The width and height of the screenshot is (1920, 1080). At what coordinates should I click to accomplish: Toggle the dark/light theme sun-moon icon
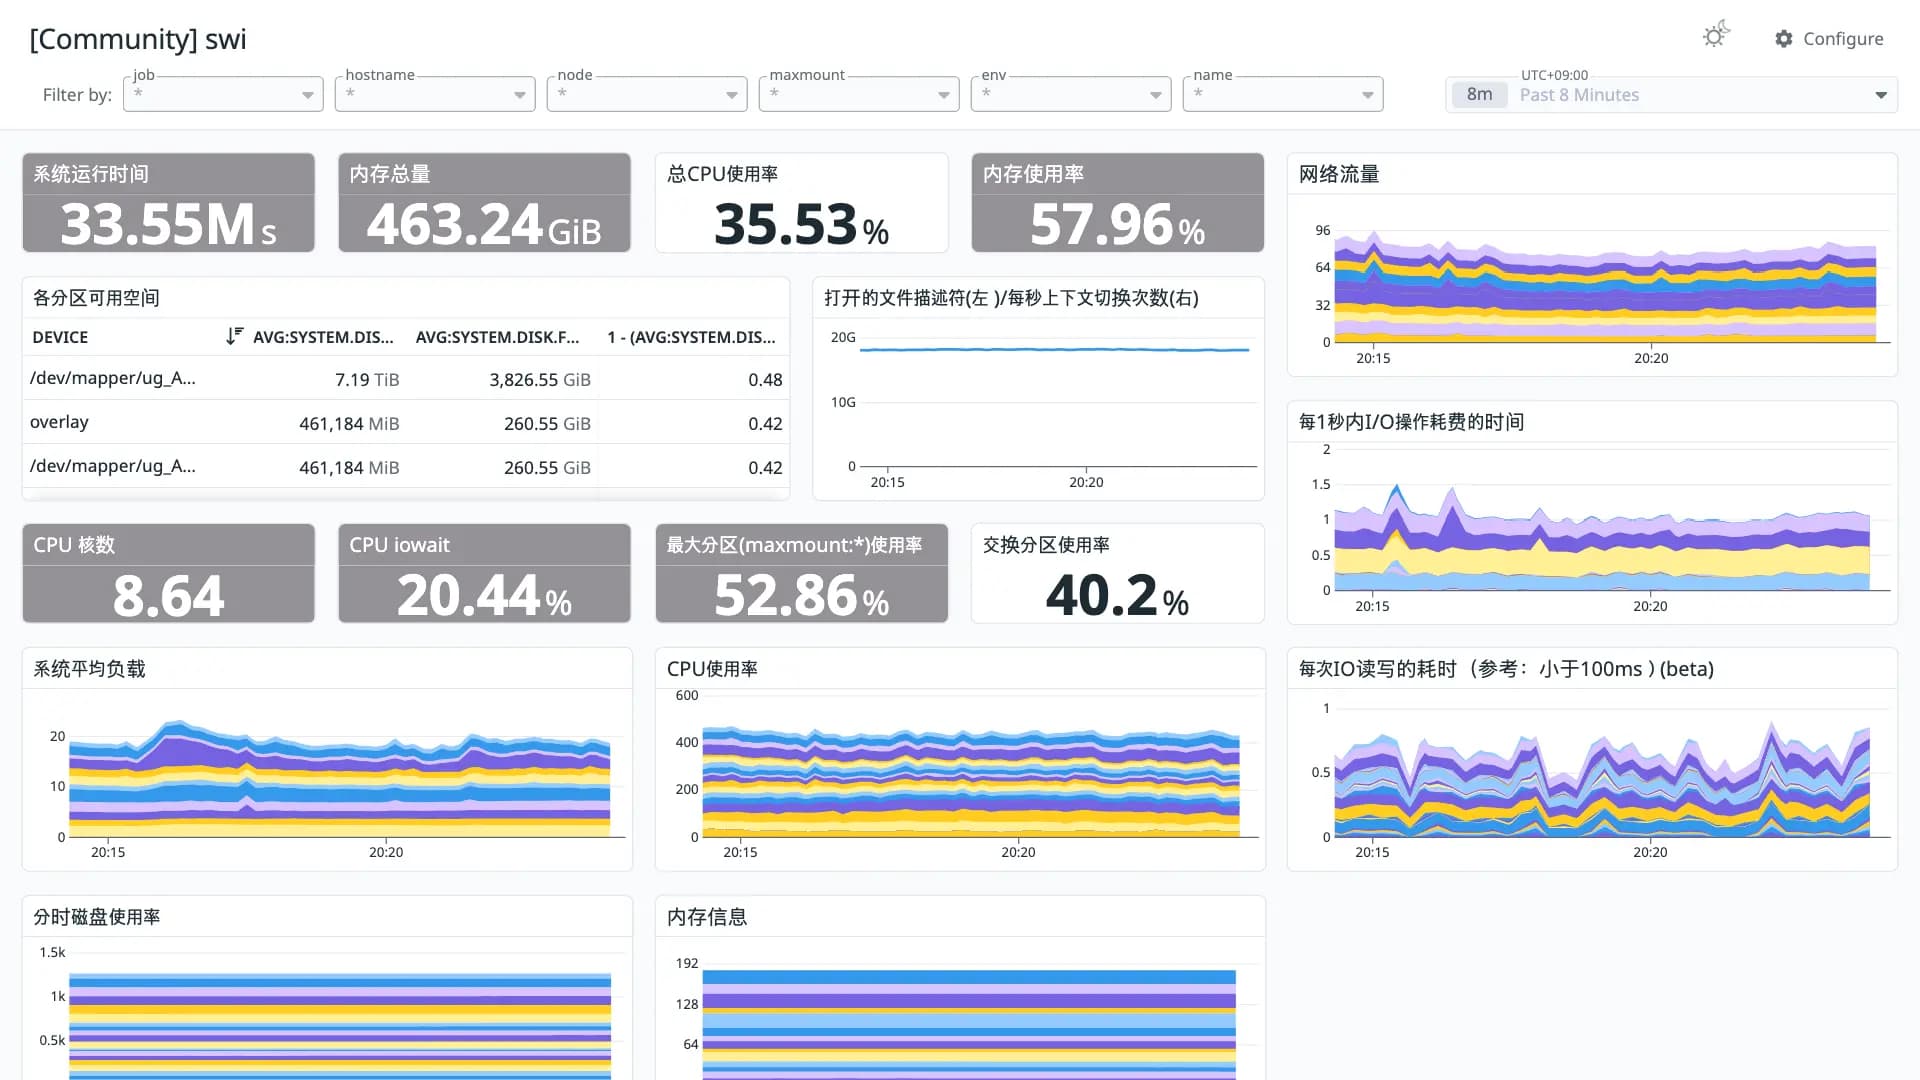point(1716,36)
